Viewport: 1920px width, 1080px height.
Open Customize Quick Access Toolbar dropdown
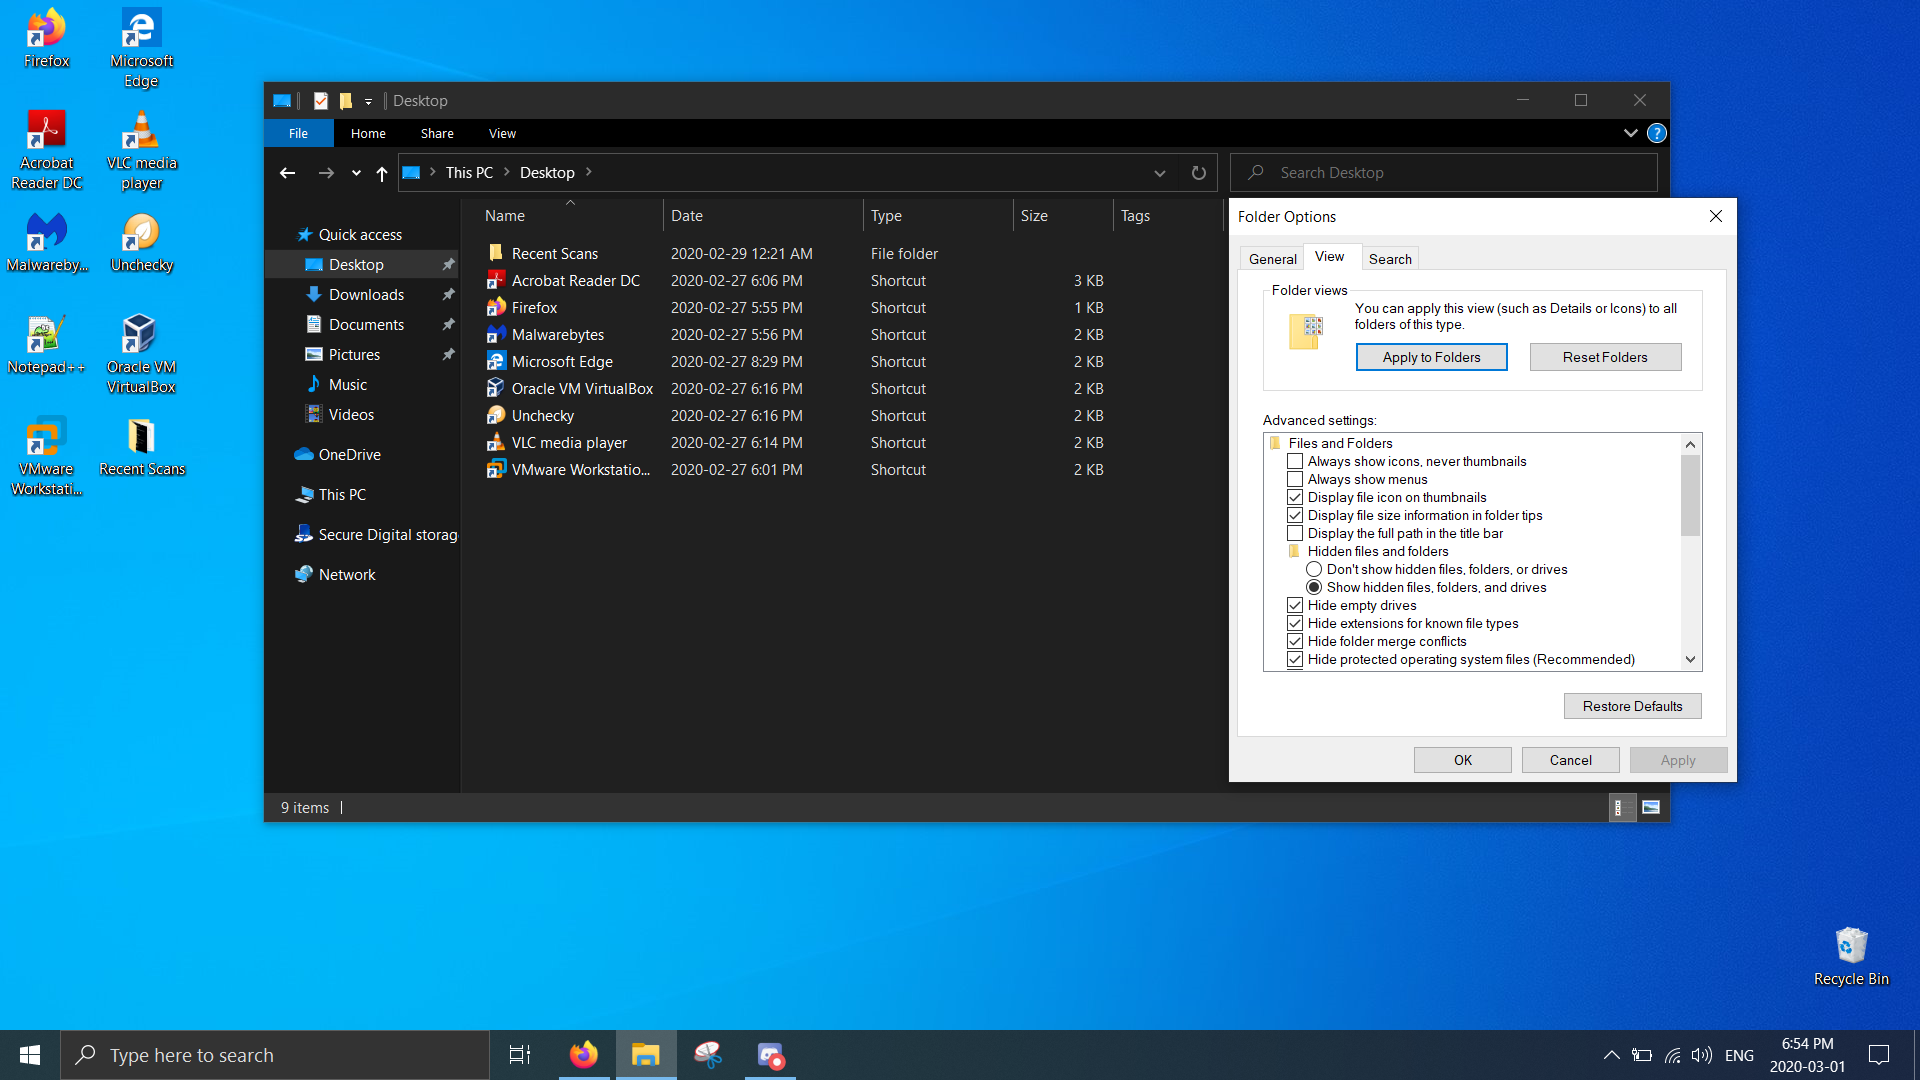368,101
